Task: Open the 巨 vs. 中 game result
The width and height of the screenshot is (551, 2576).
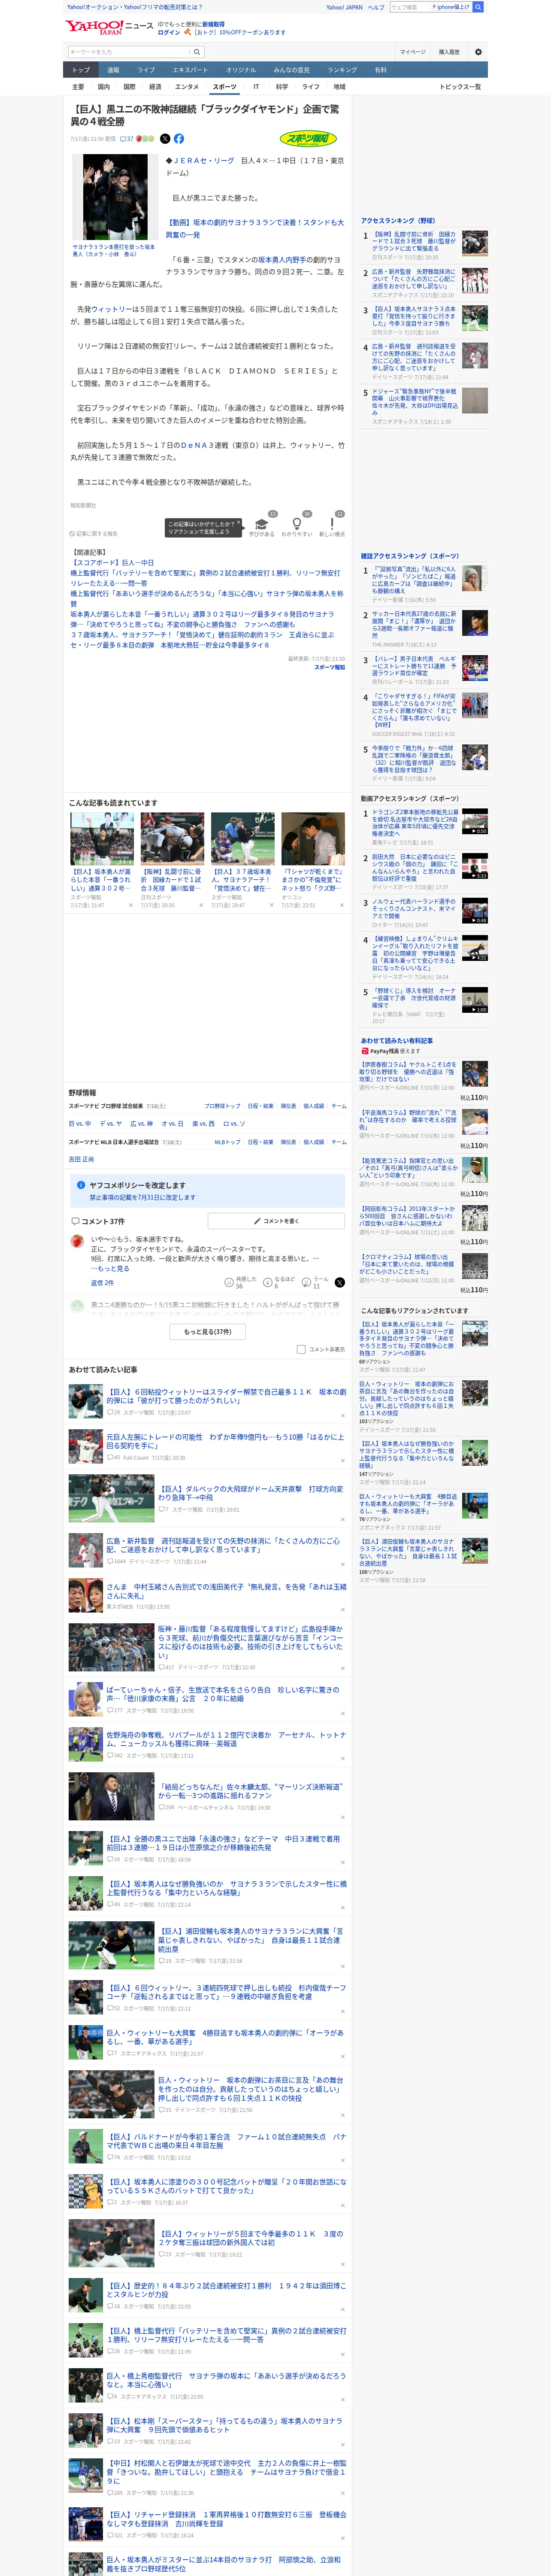Action: point(80,1123)
